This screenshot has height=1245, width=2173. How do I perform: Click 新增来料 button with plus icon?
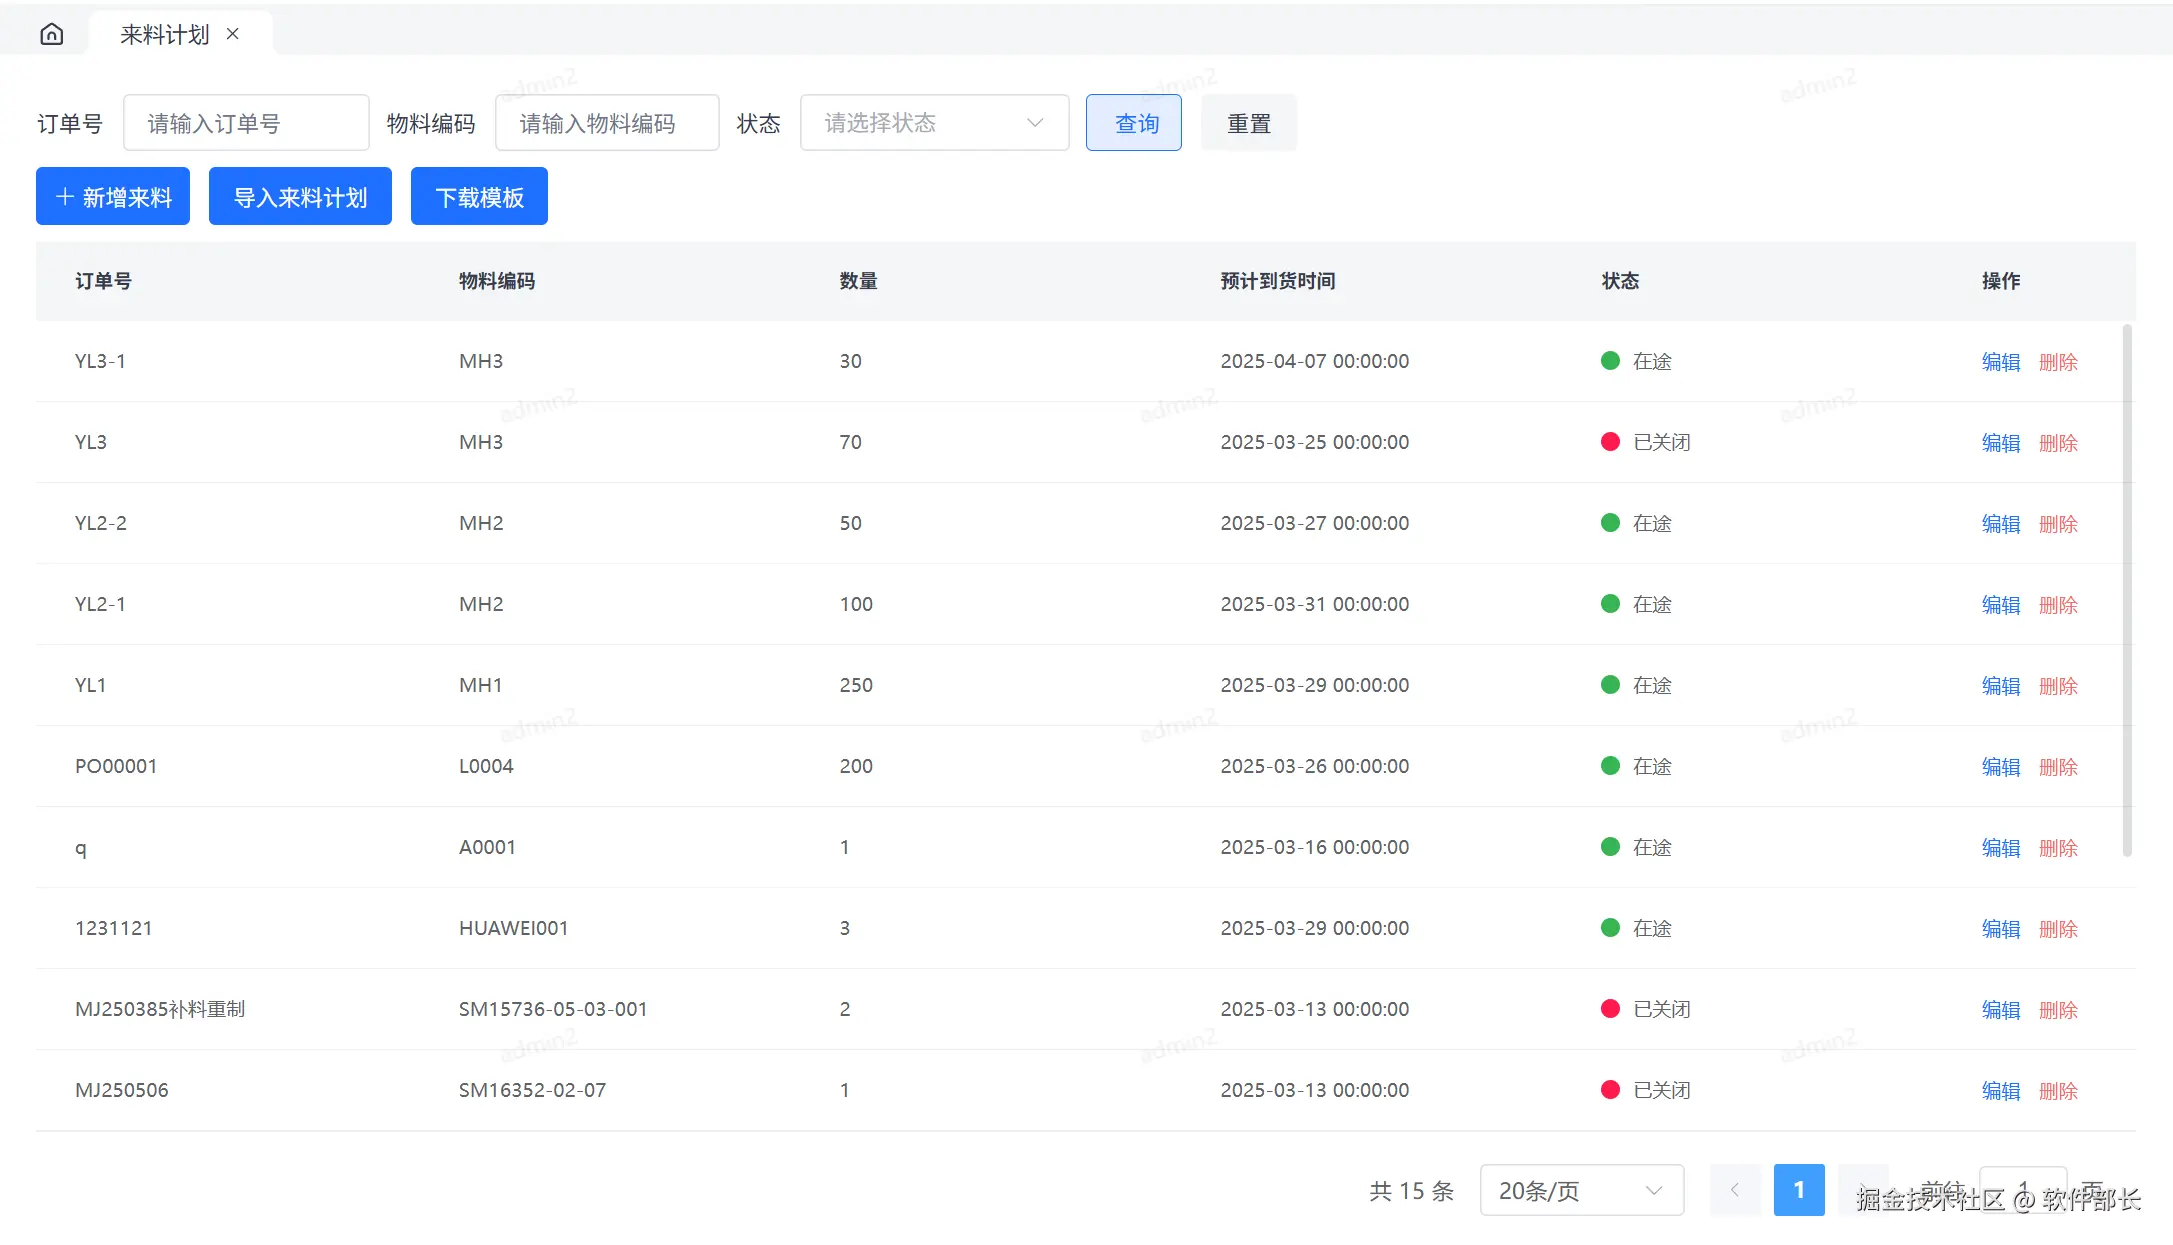113,197
